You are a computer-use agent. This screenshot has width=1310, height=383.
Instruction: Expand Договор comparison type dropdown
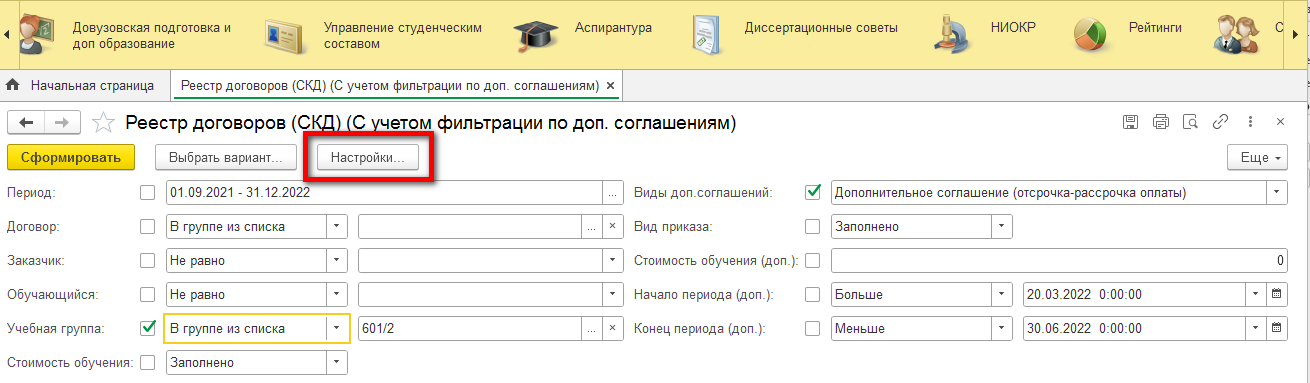coord(337,226)
